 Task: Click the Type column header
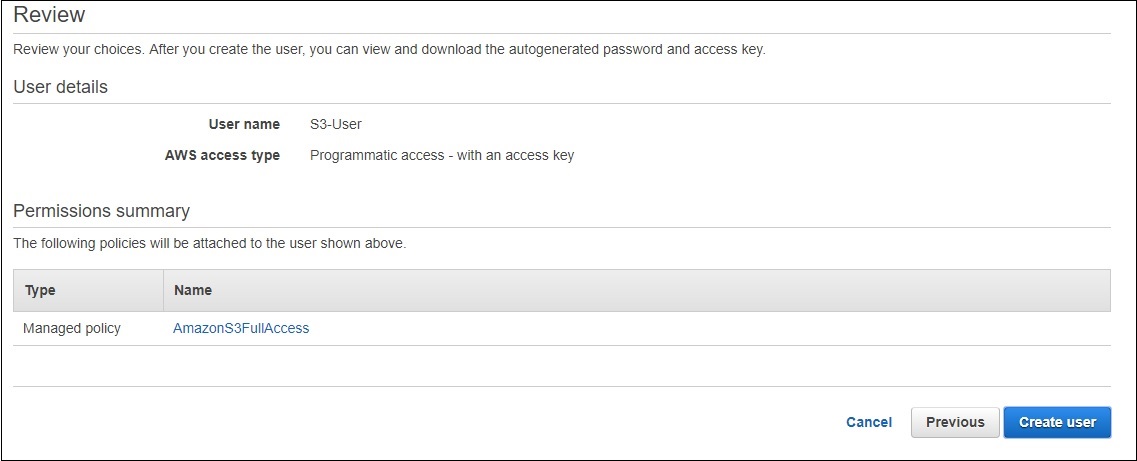[x=40, y=290]
